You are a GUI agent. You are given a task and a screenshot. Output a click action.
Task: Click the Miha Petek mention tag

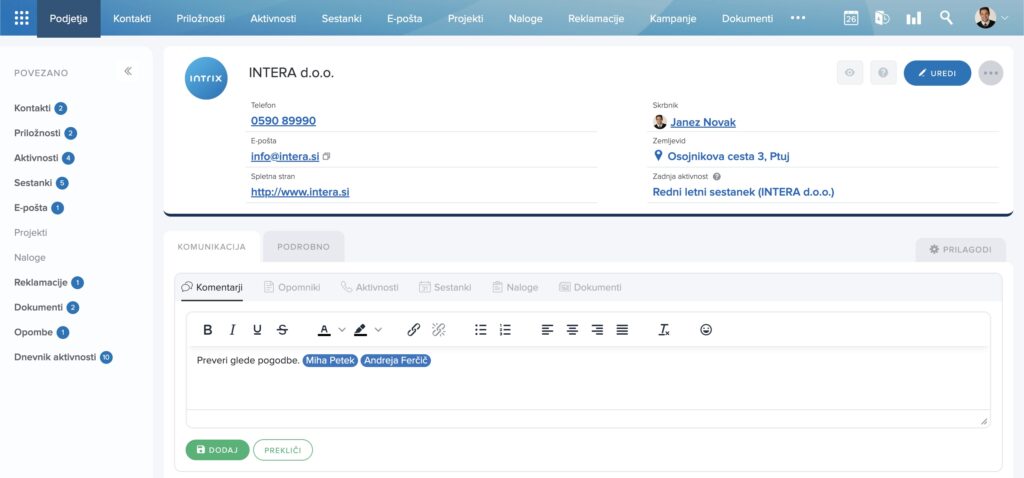[330, 360]
